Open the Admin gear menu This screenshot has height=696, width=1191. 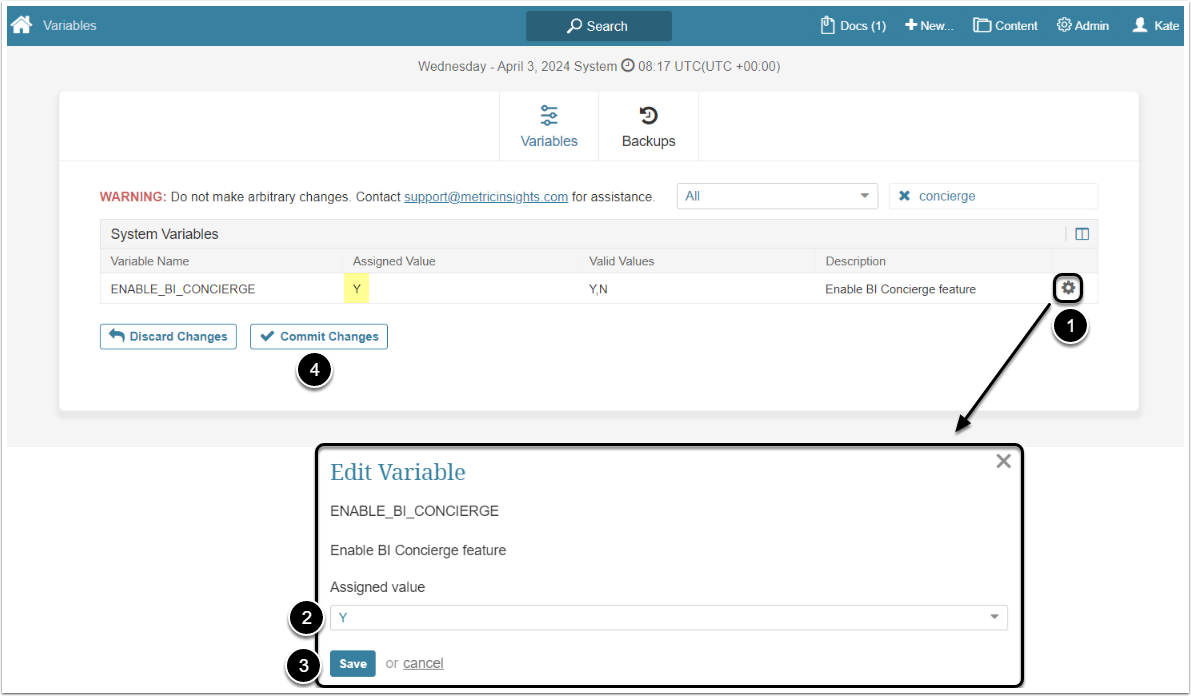1083,25
